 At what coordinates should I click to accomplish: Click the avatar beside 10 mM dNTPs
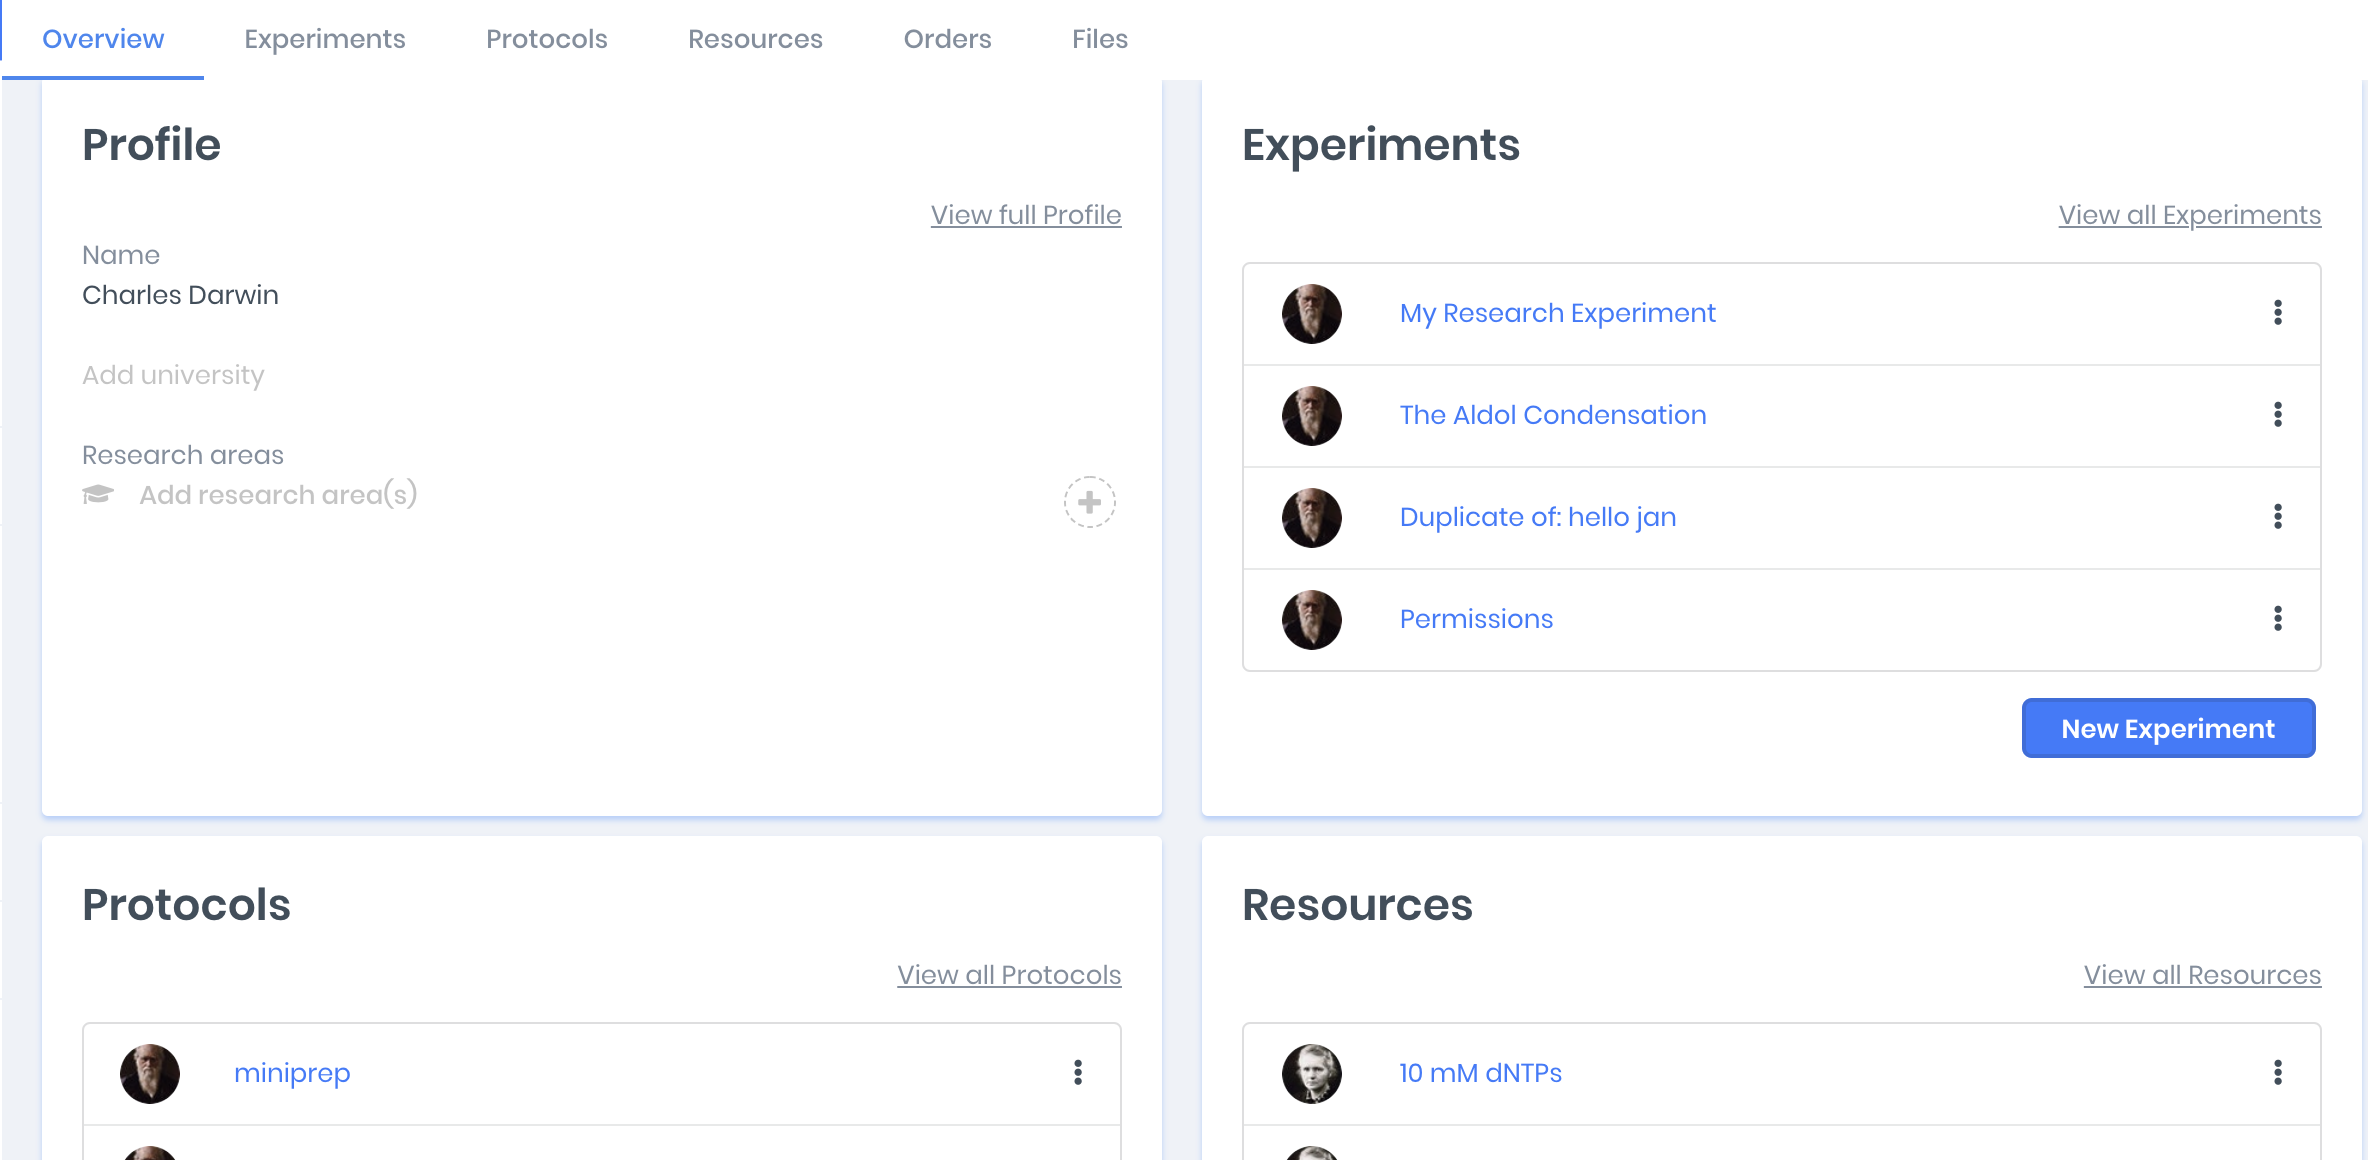[x=1311, y=1074]
